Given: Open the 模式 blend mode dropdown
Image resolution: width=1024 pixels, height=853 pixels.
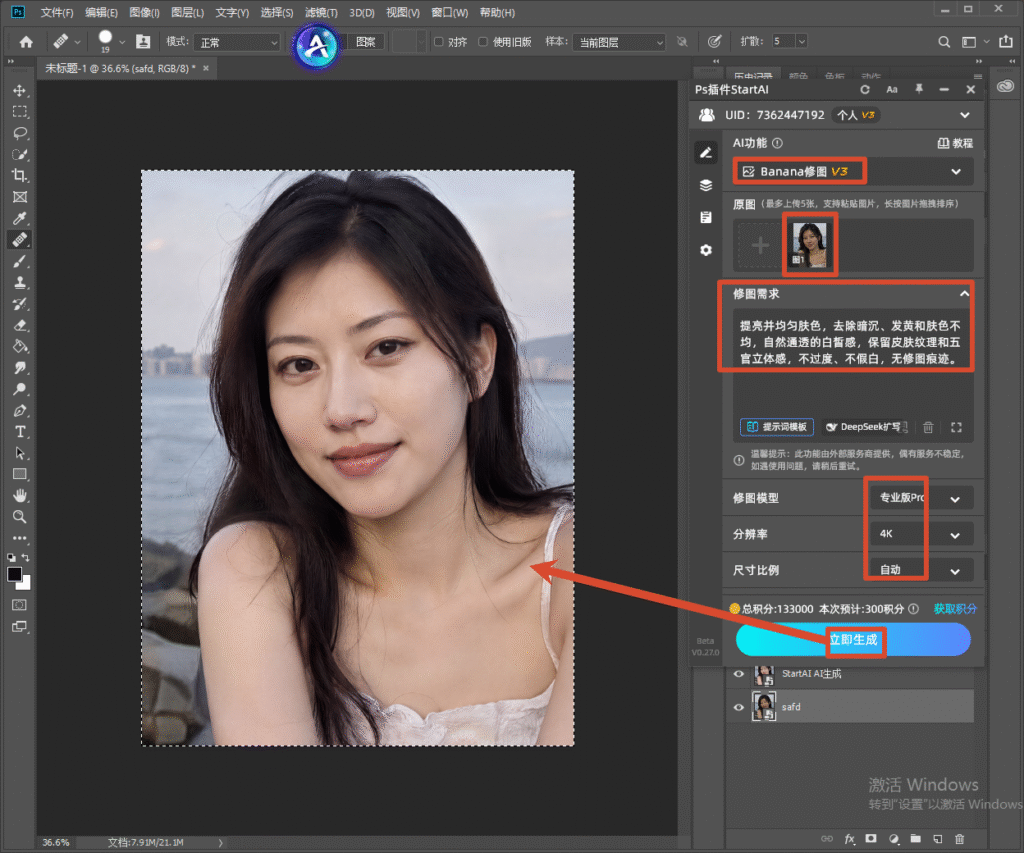Looking at the screenshot, I should (x=238, y=42).
